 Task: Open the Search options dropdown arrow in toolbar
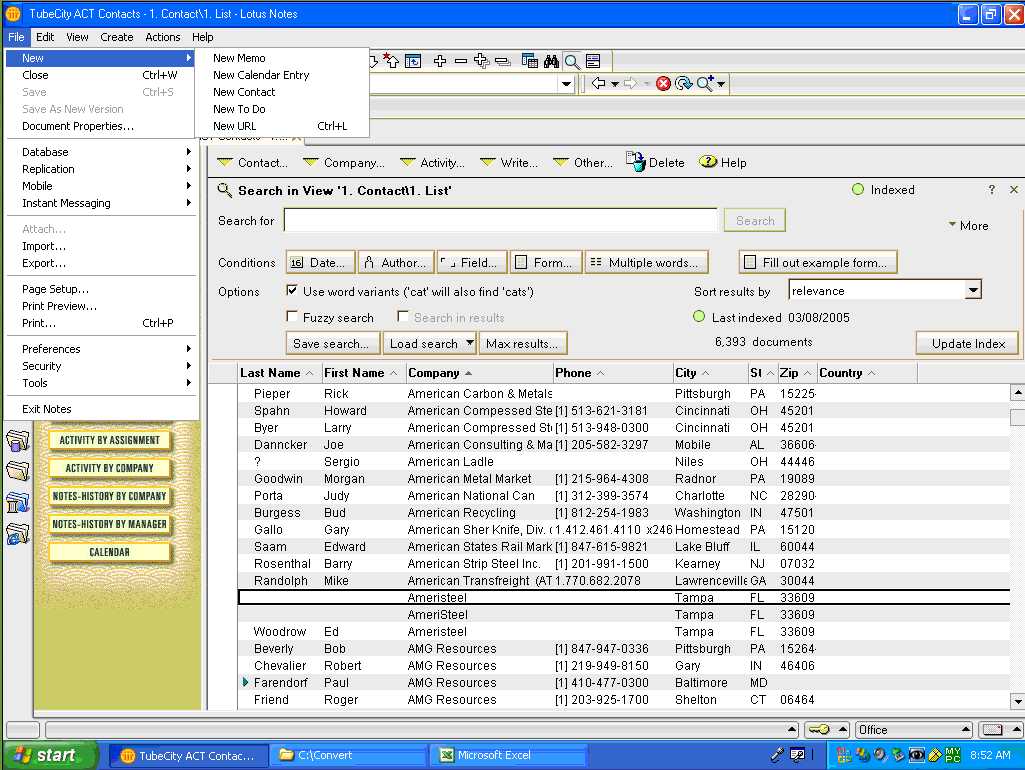[x=721, y=84]
